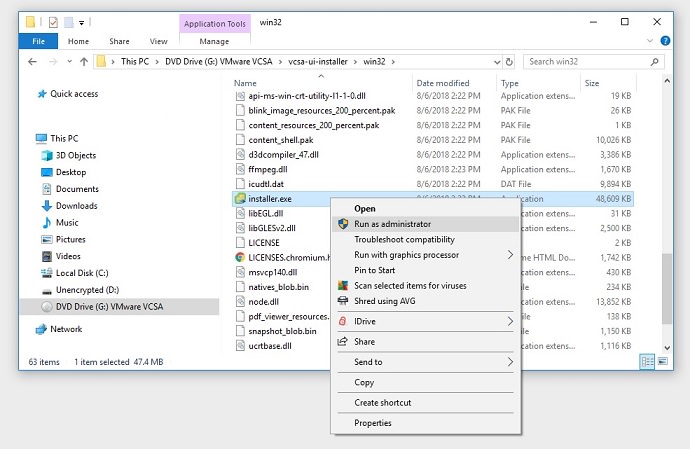Expand the address bar history dropdown

497,62
